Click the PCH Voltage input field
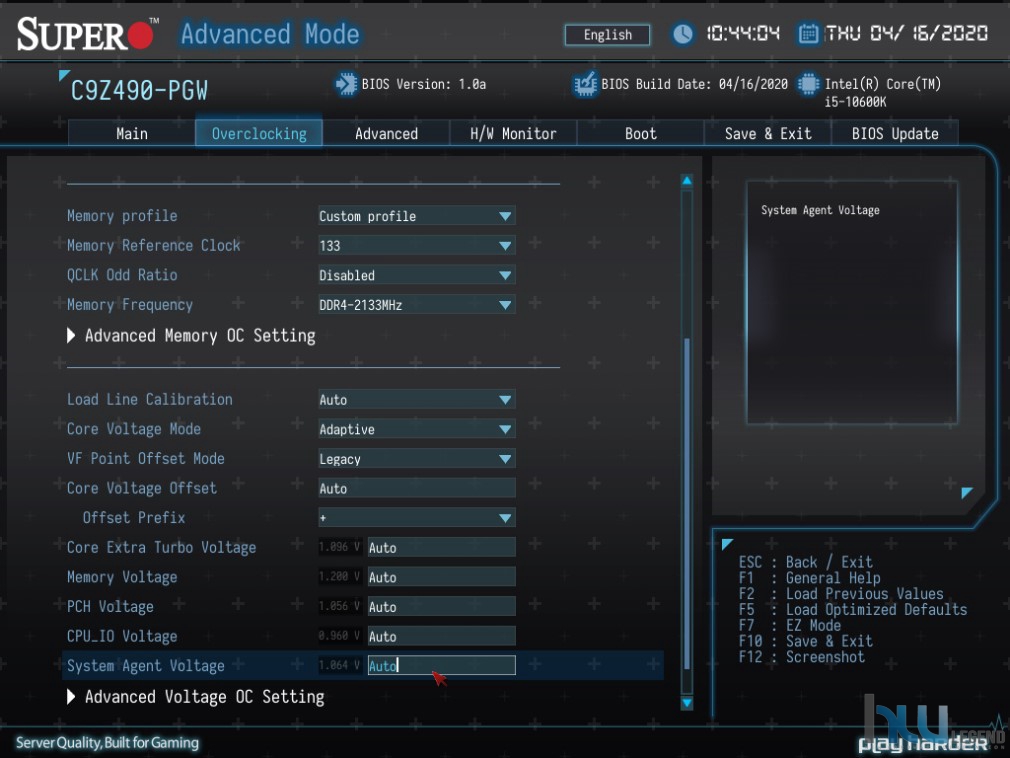Viewport: 1010px width, 758px height. 441,607
